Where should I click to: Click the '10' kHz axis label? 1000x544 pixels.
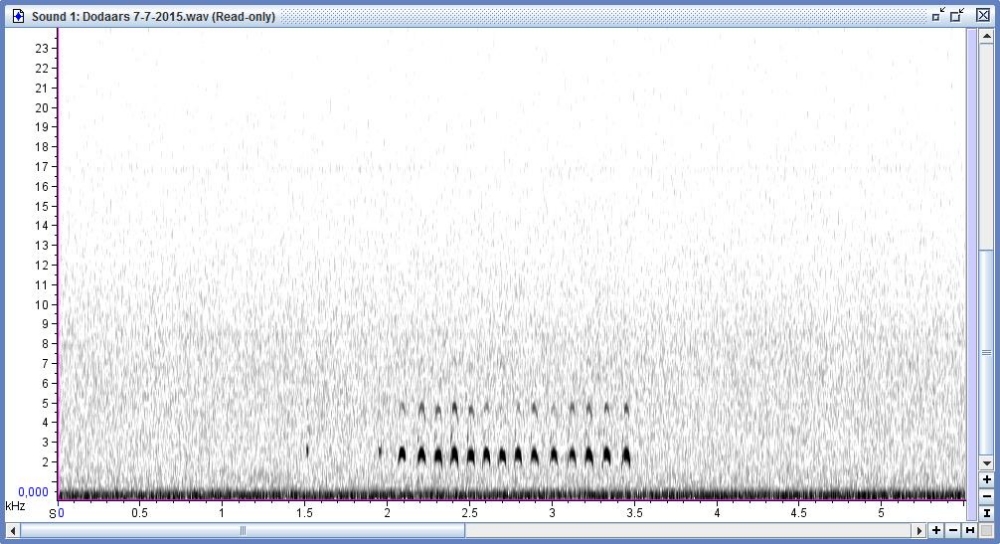pos(41,304)
